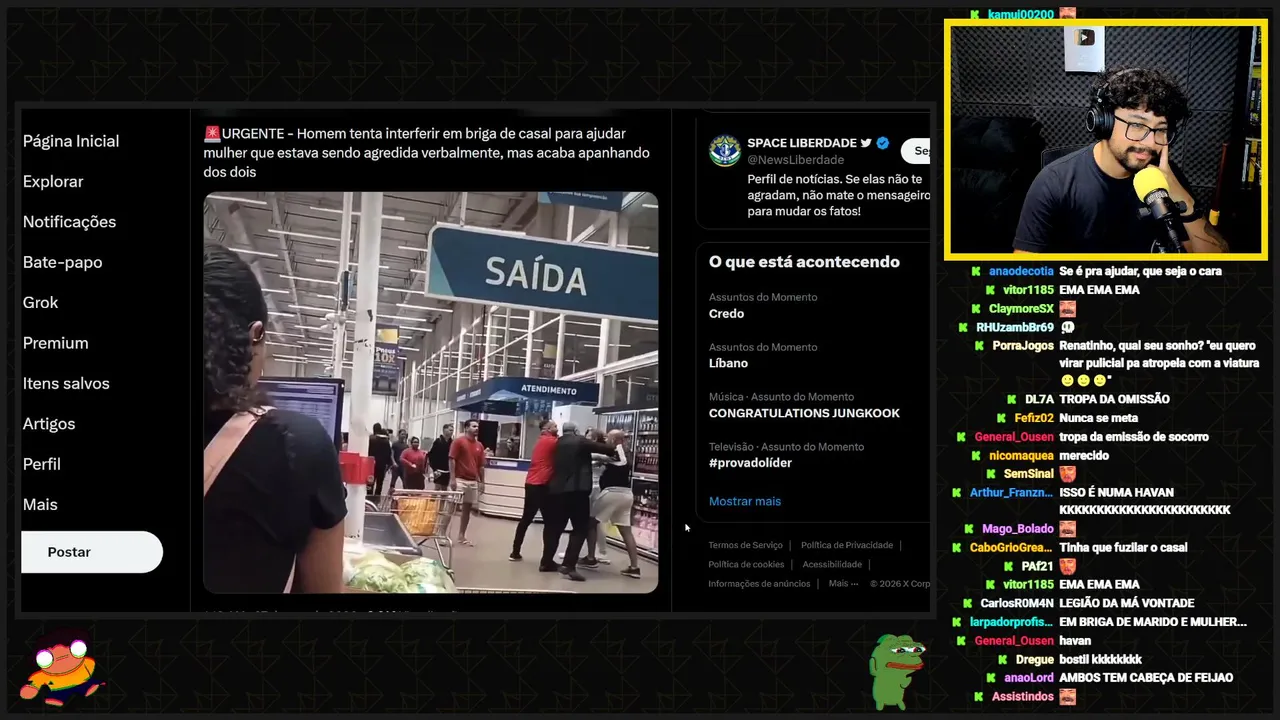Click the emote beside kamui00200
Image resolution: width=1280 pixels, height=720 pixels.
point(1068,14)
